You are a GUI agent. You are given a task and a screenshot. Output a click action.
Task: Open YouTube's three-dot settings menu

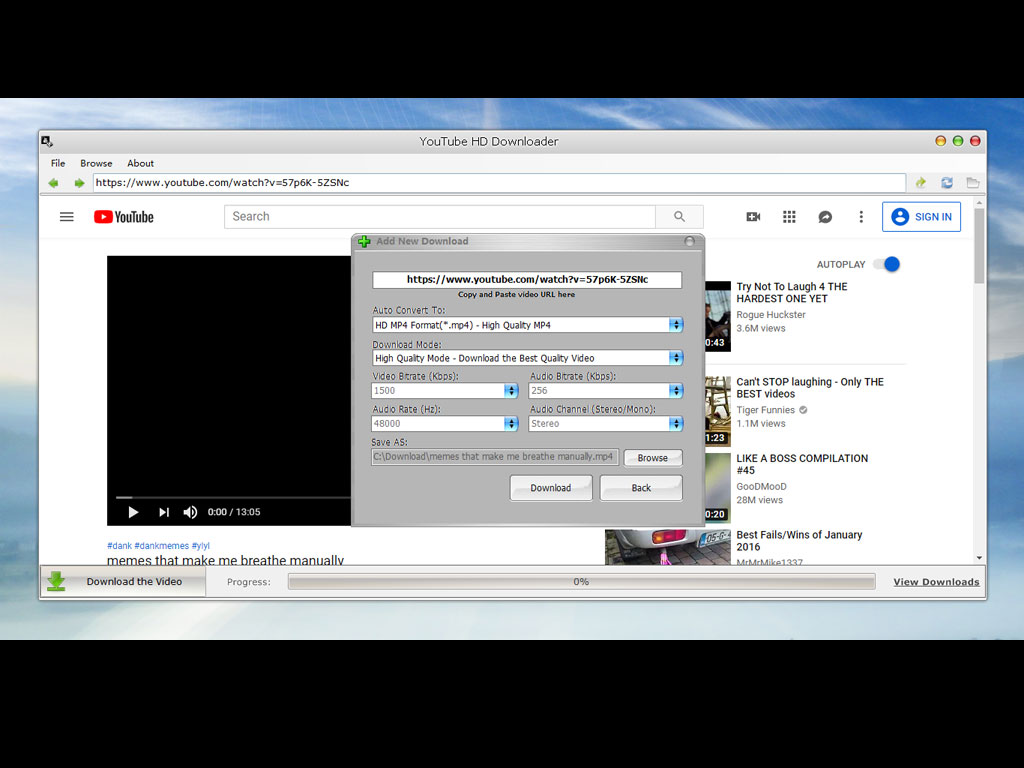[x=861, y=217]
